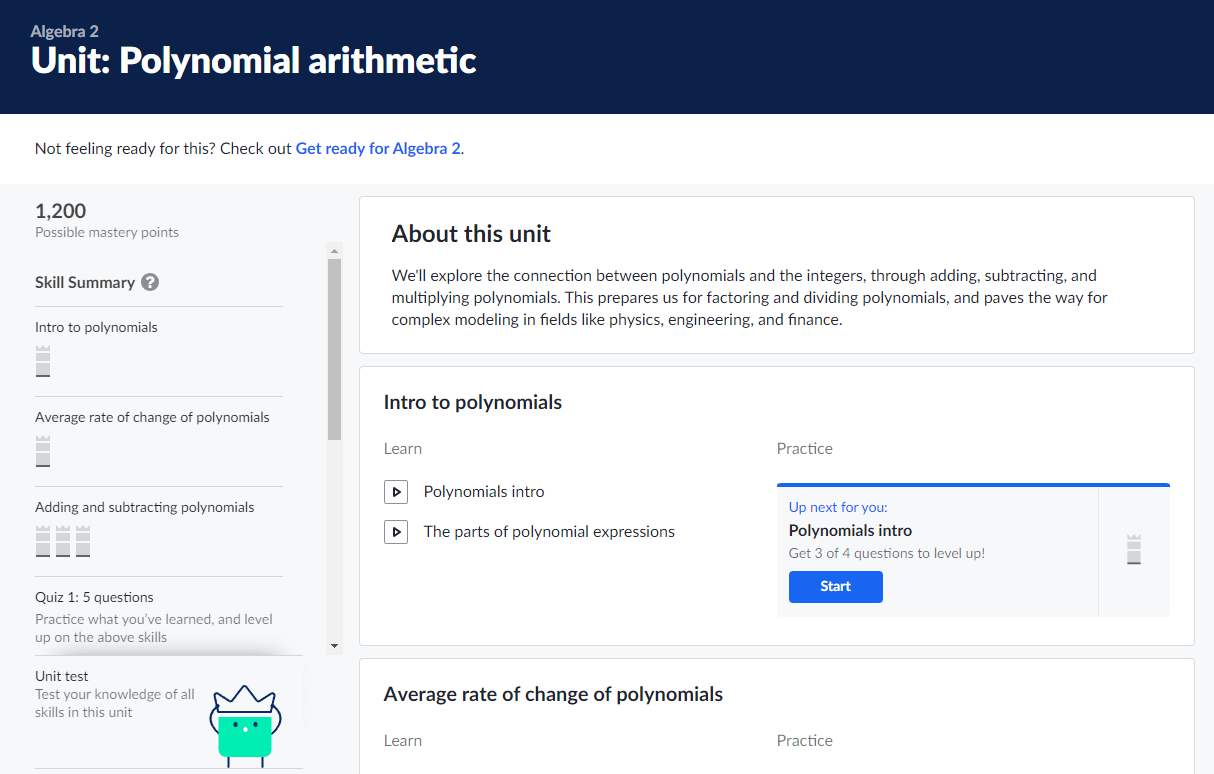This screenshot has width=1214, height=774.
Task: Open the Polynomials intro video lesson
Action: point(484,492)
